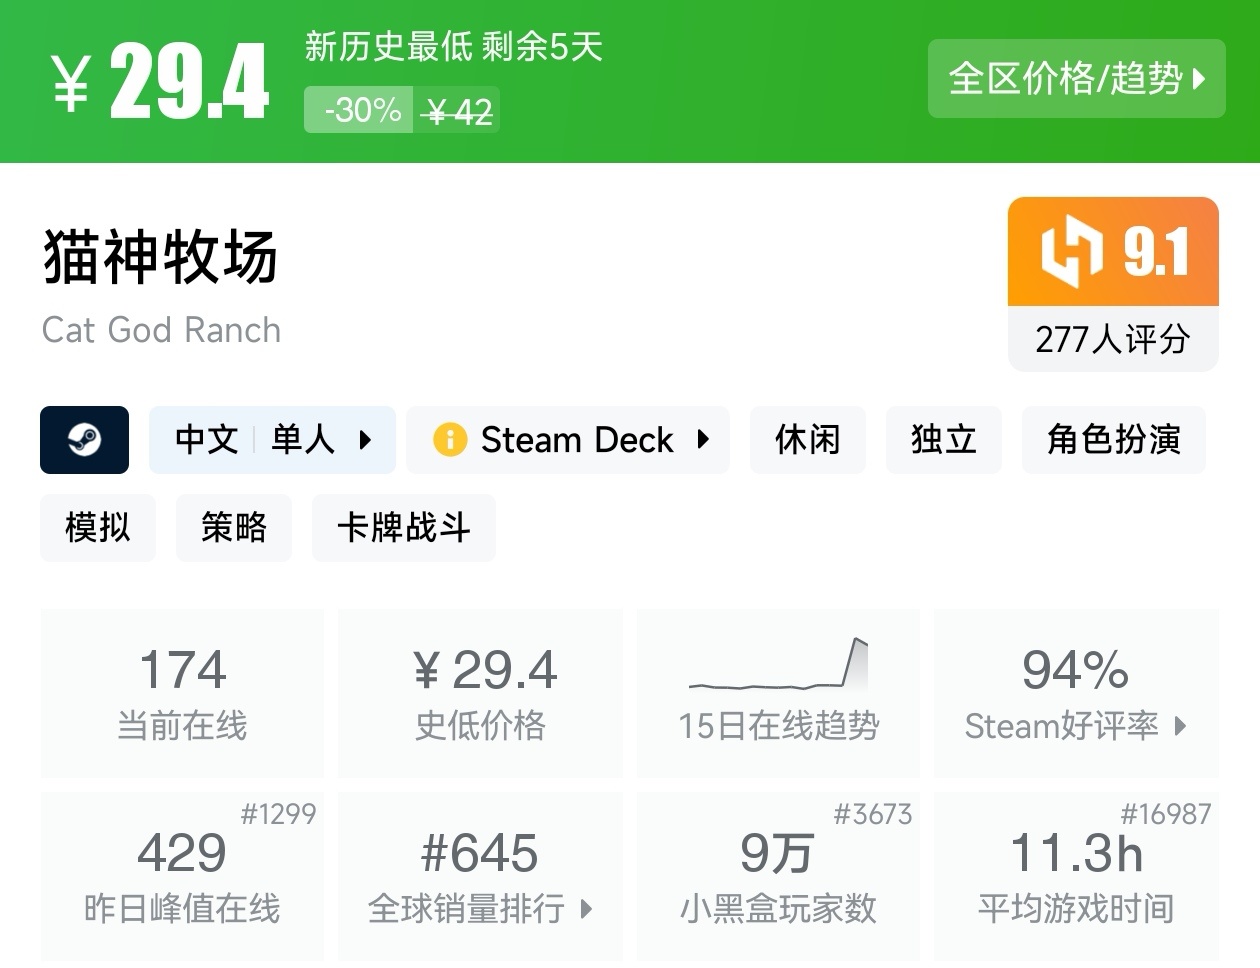Tap the 94% positive review value
This screenshot has width=1260, height=968.
(1076, 670)
